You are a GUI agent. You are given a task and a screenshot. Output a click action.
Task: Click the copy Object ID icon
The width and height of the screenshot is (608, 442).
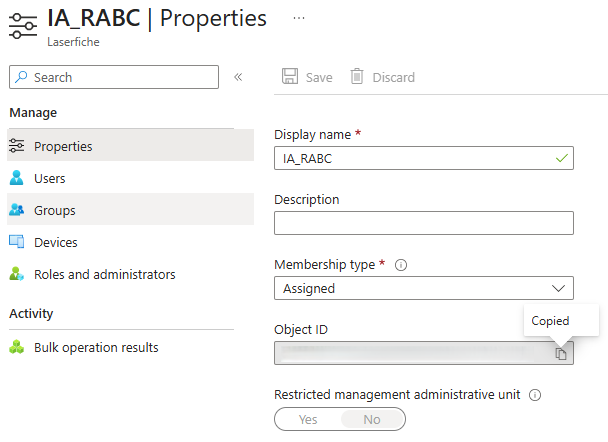click(561, 353)
